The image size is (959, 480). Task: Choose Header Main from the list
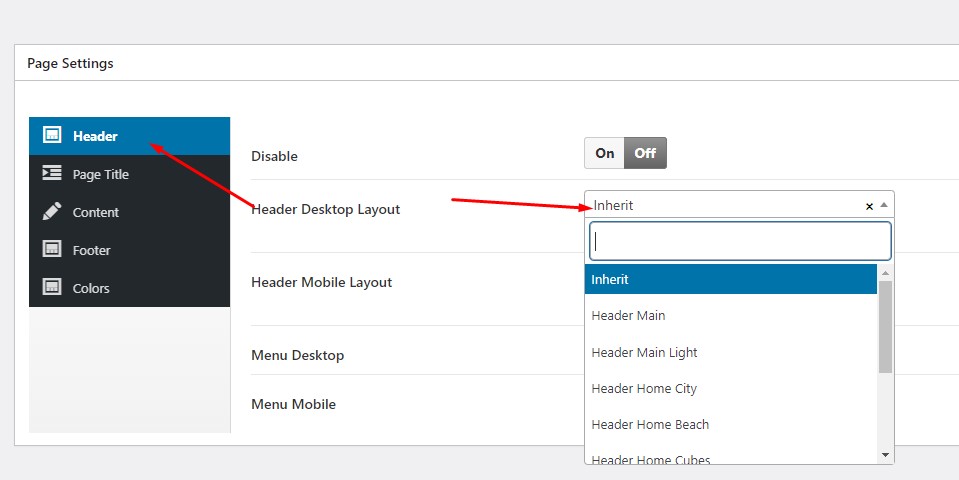(730, 316)
